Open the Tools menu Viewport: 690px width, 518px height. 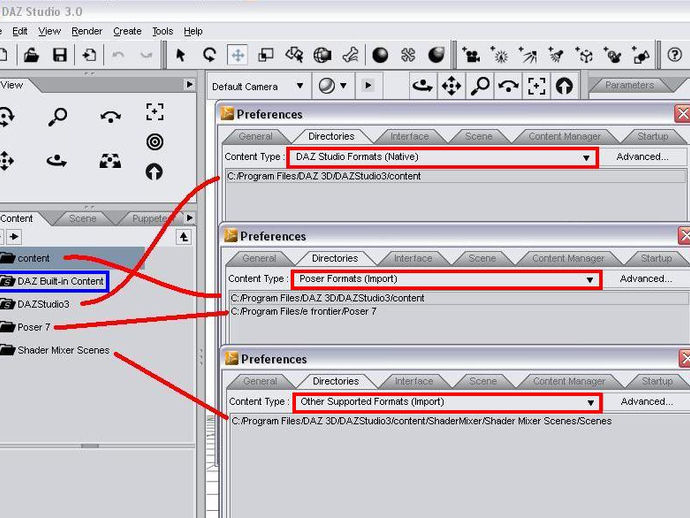162,31
